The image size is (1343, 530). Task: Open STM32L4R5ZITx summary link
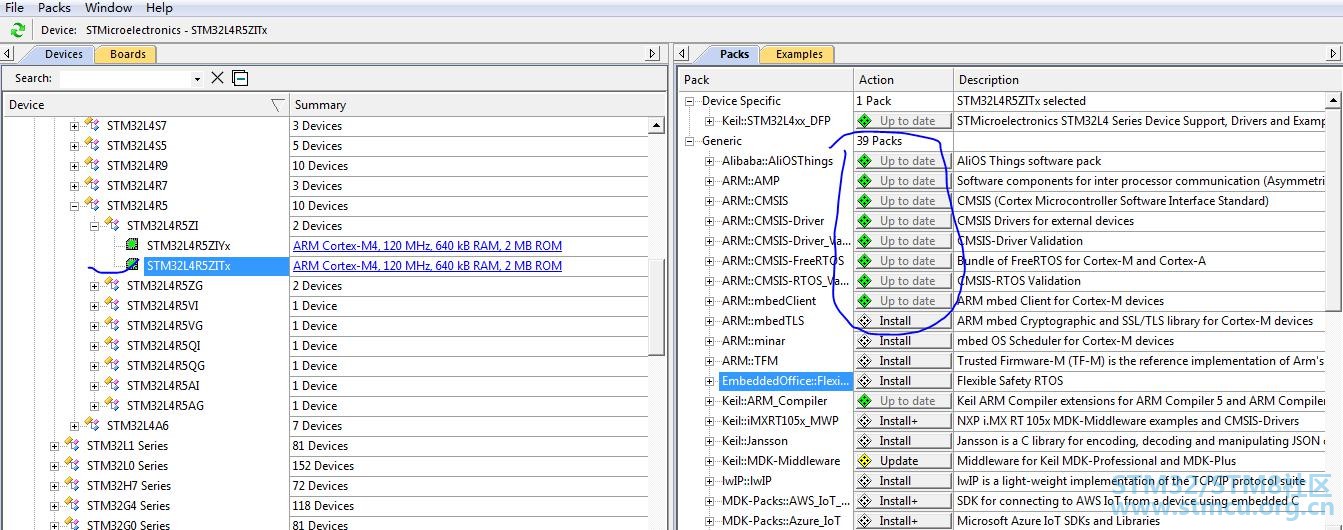pyautogui.click(x=427, y=266)
